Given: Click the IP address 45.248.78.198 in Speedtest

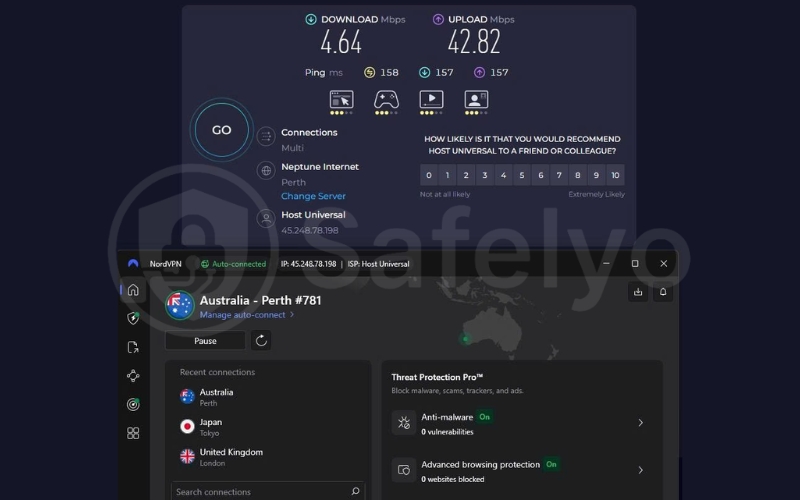Looking at the screenshot, I should pos(310,230).
